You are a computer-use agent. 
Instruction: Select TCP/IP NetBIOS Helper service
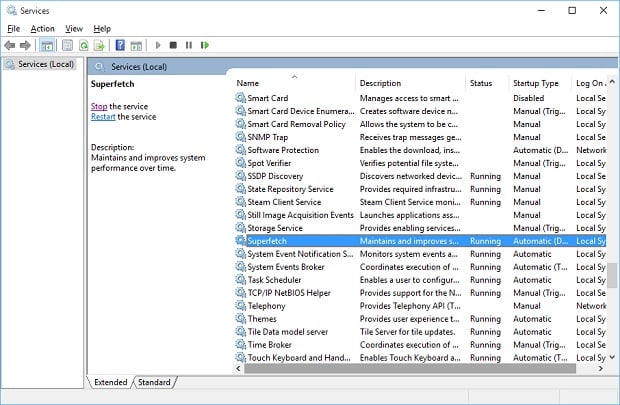click(x=289, y=293)
